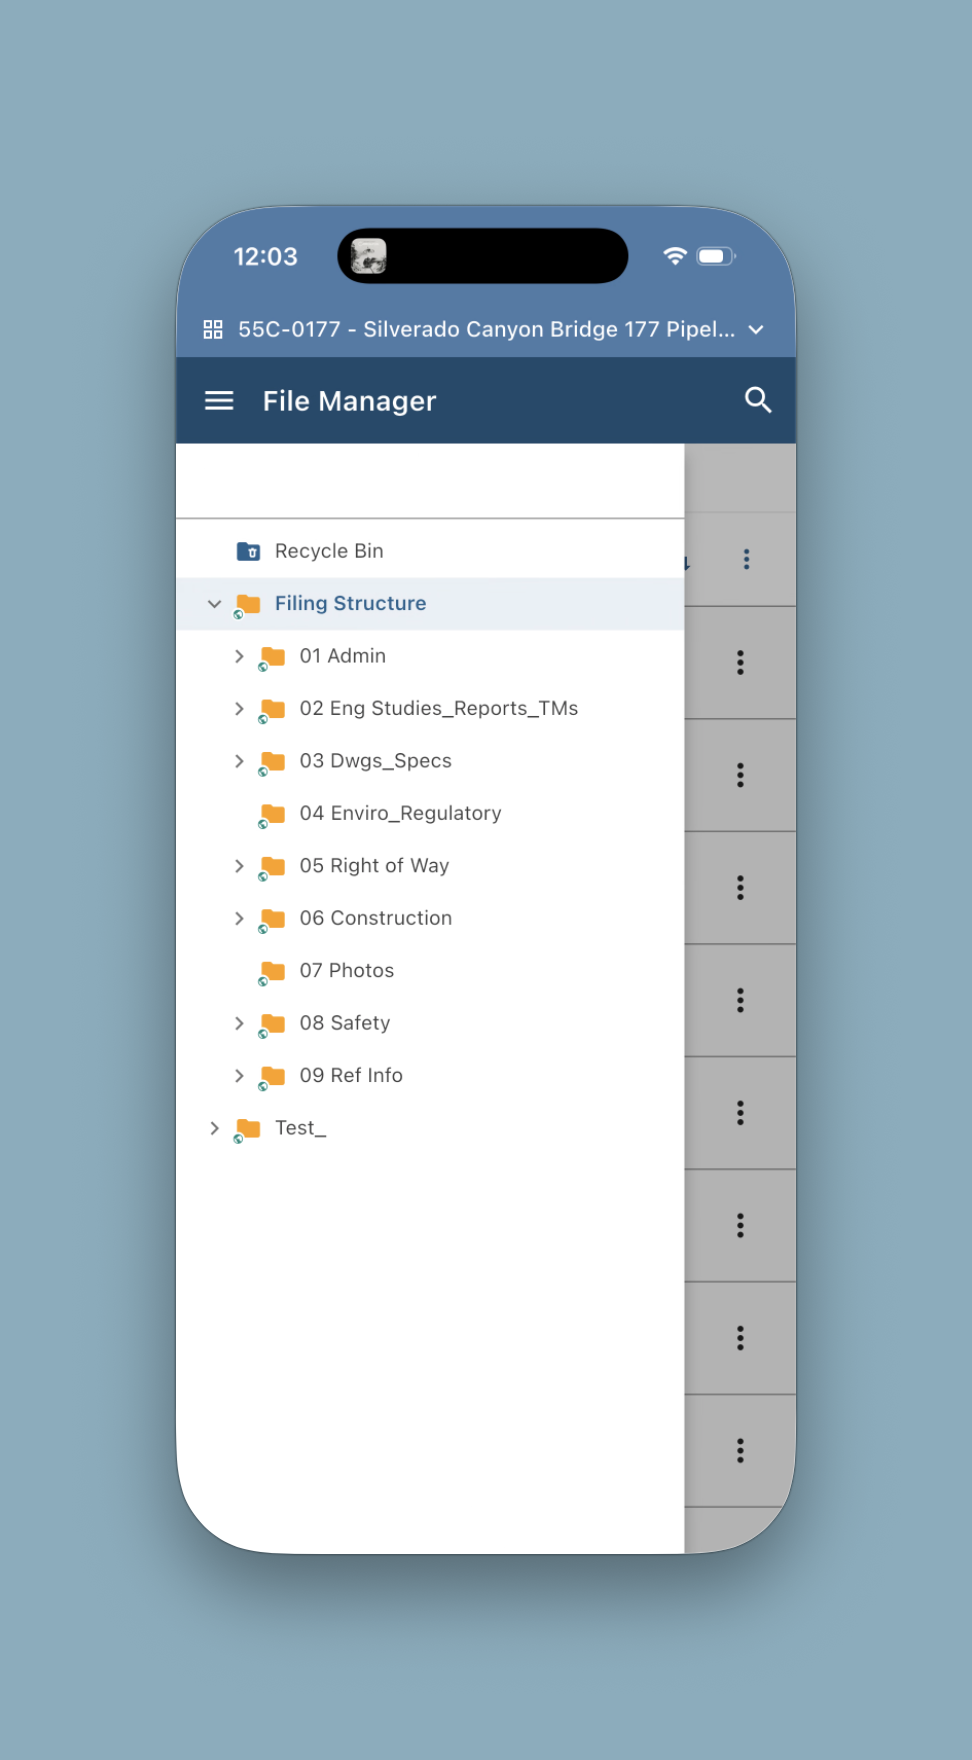Select the 06 Construction label
The image size is (972, 1760).
(376, 918)
